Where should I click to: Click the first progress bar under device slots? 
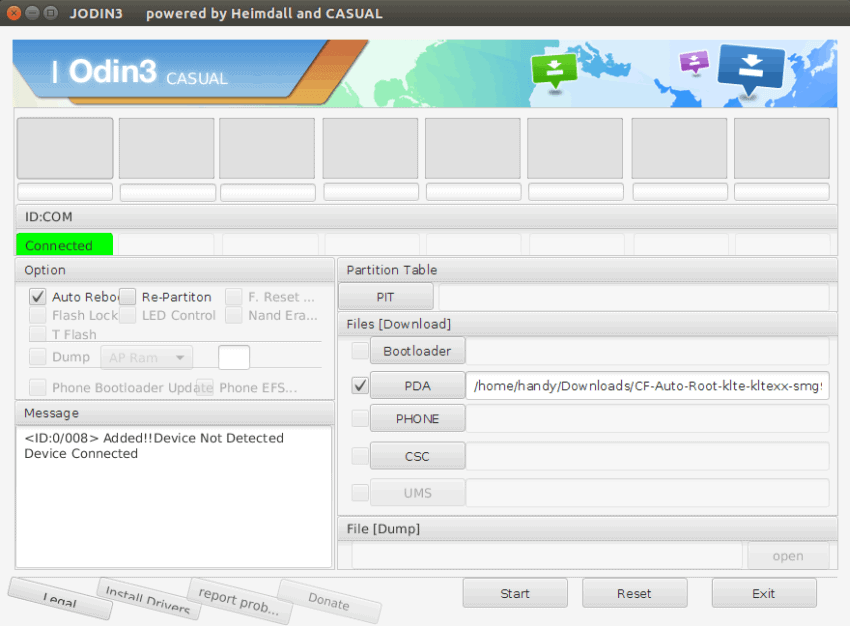click(65, 192)
